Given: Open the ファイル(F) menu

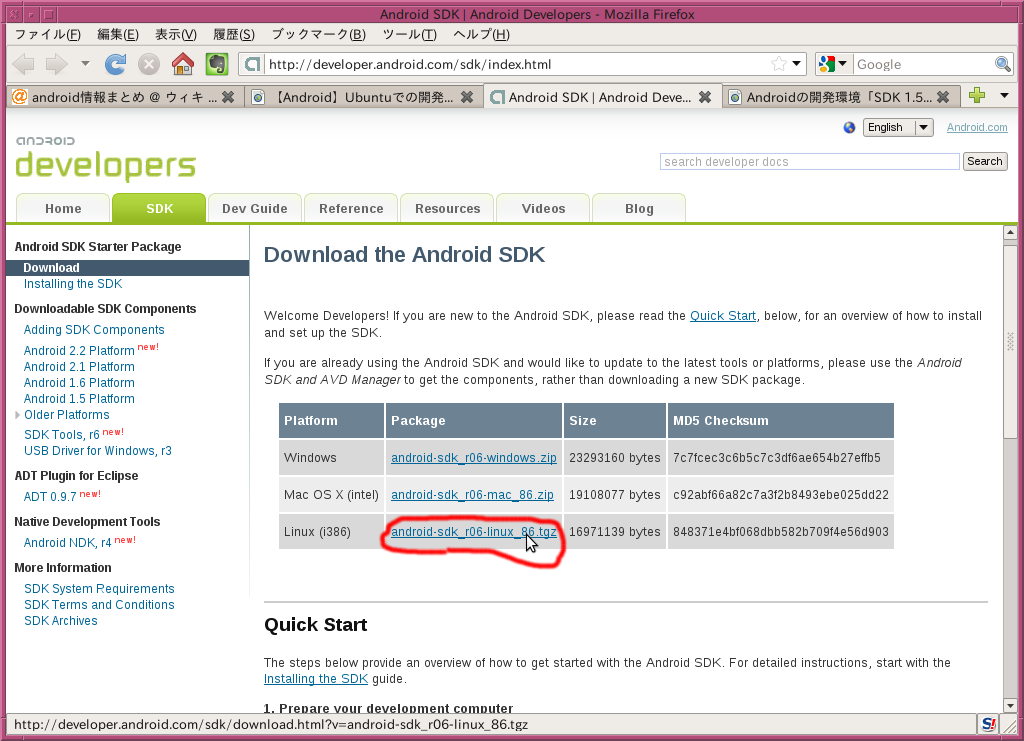Looking at the screenshot, I should [48, 35].
